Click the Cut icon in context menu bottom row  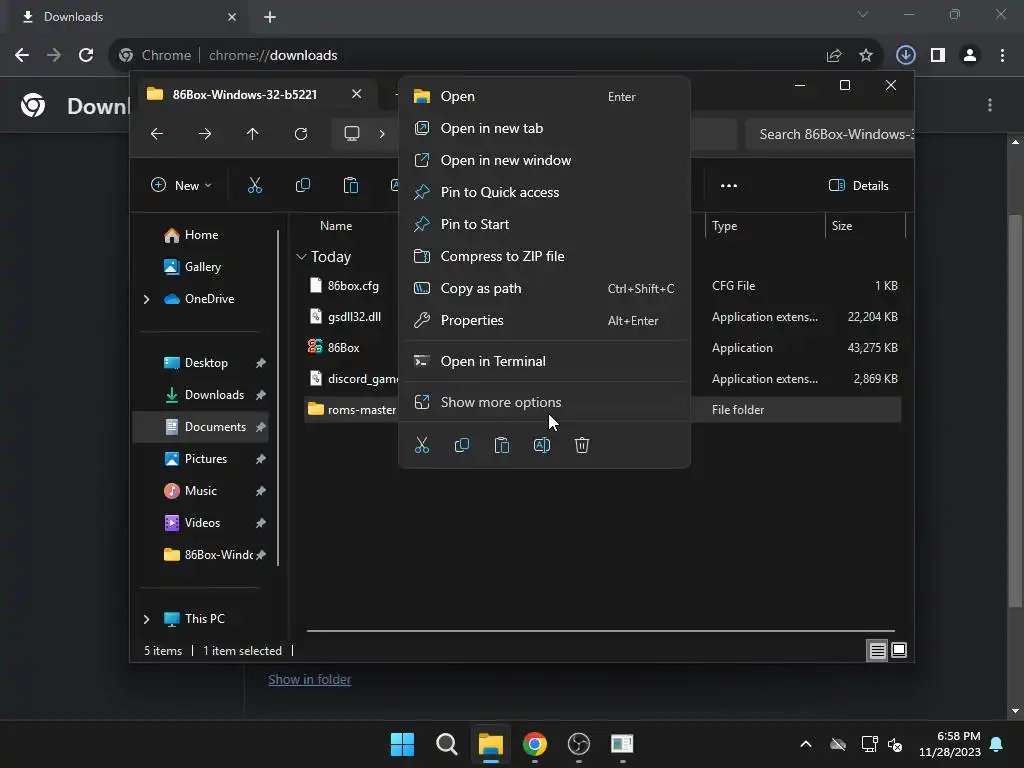coord(422,445)
